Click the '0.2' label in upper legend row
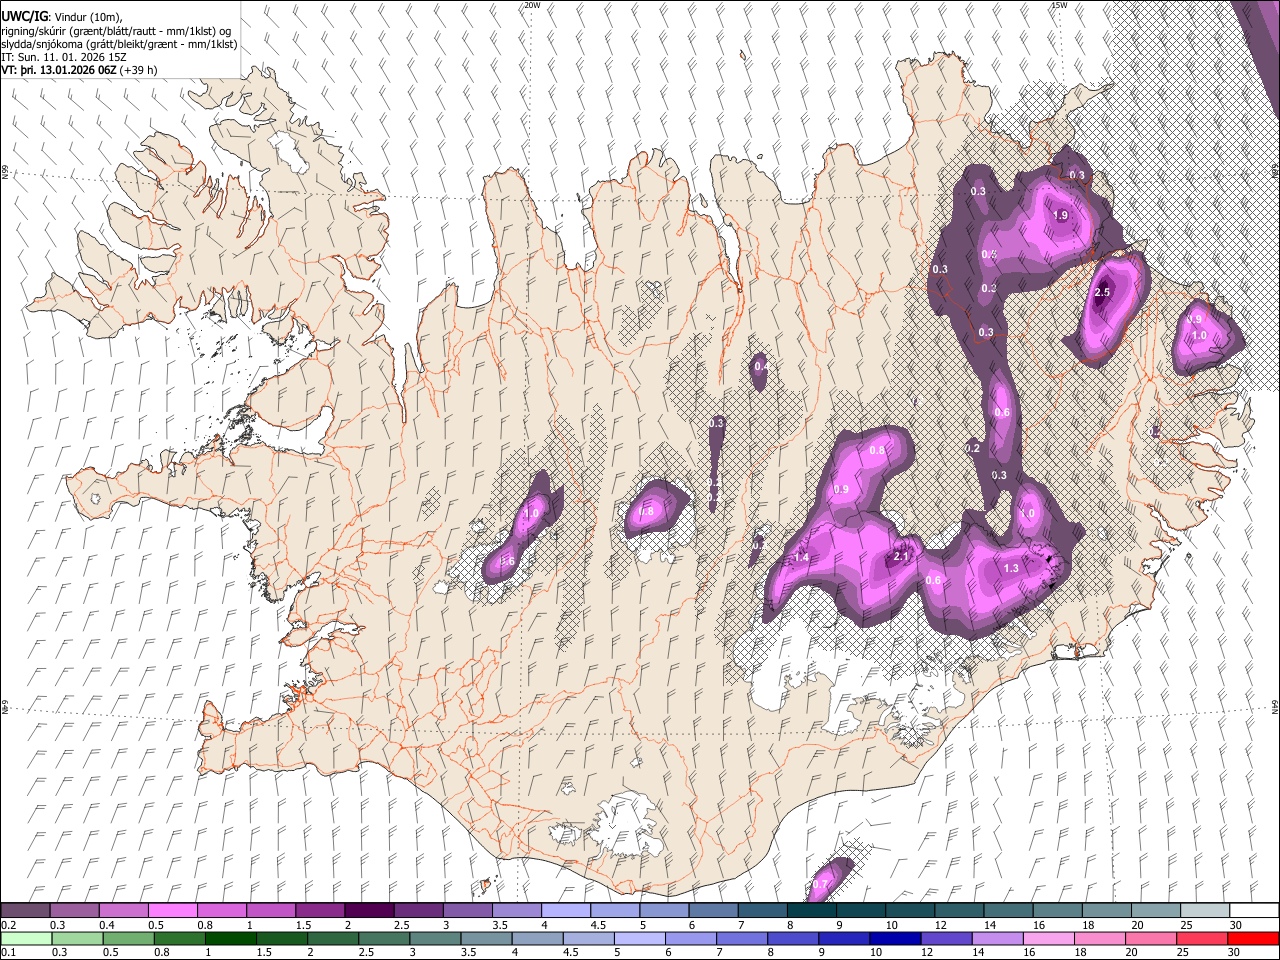Viewport: 1280px width, 960px height. coord(7,925)
